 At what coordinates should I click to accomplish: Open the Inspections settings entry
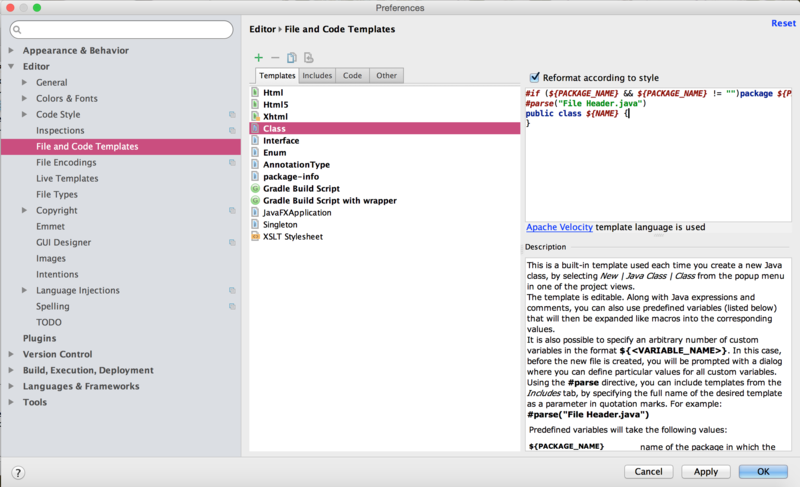click(x=60, y=131)
